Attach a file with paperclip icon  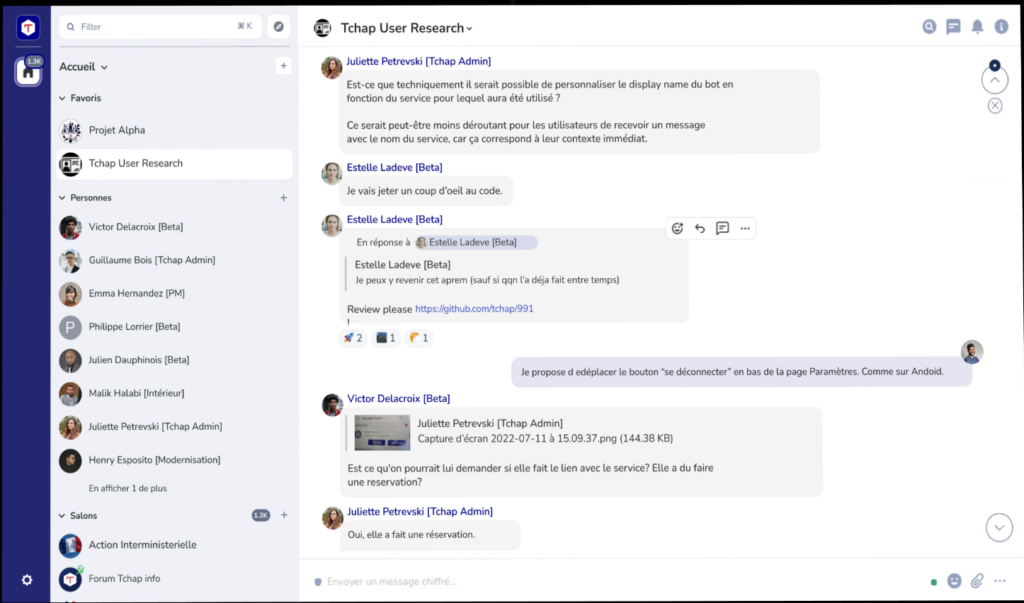pyautogui.click(x=977, y=581)
